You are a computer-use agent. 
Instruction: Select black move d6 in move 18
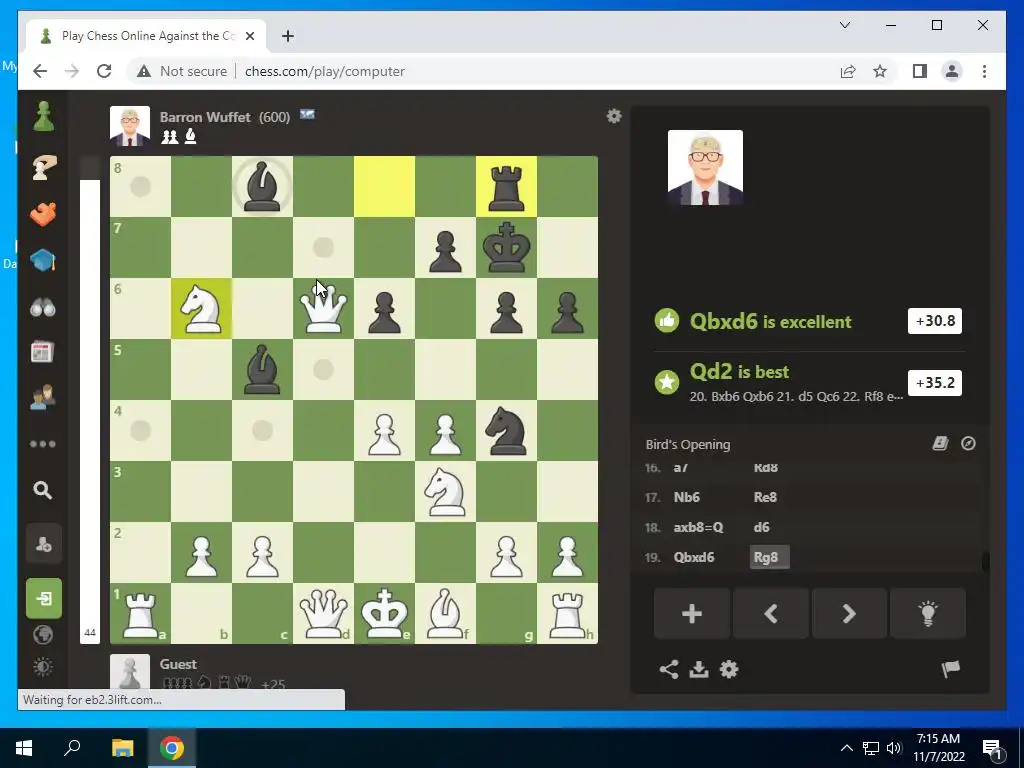(761, 527)
